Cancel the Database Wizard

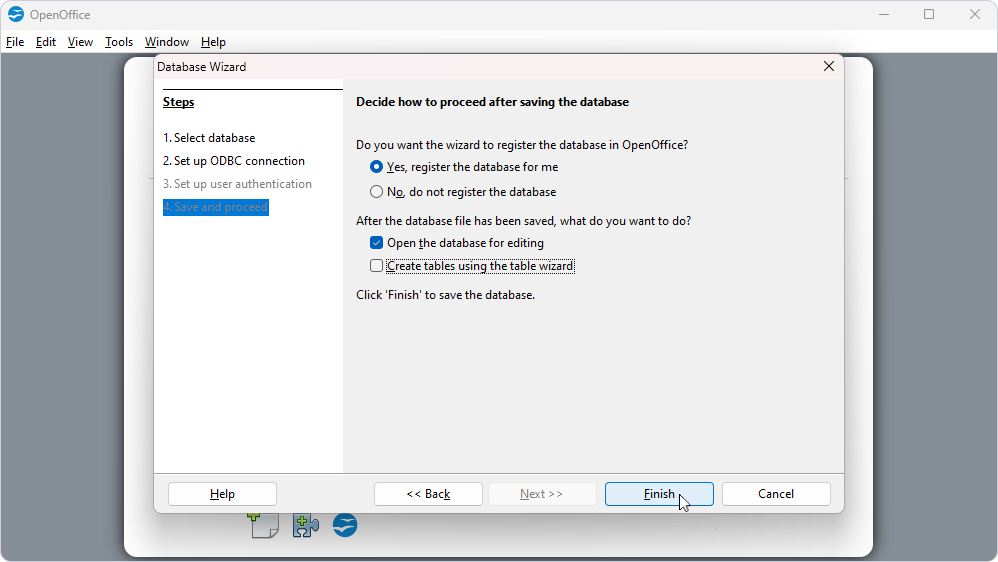(776, 494)
